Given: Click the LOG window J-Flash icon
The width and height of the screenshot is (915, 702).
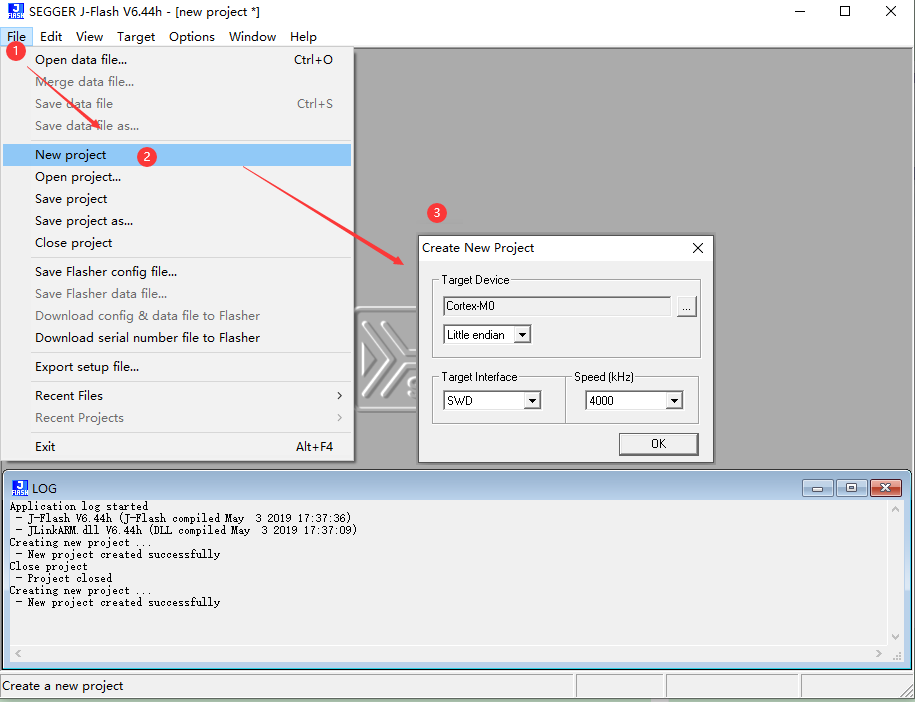Looking at the screenshot, I should pos(20,488).
